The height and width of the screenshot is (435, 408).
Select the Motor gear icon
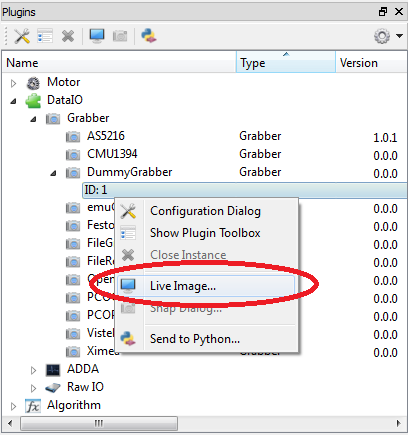point(33,83)
